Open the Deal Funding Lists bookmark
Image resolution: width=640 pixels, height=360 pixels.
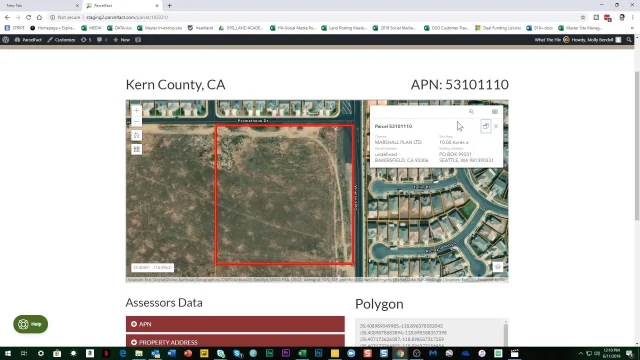[498, 28]
